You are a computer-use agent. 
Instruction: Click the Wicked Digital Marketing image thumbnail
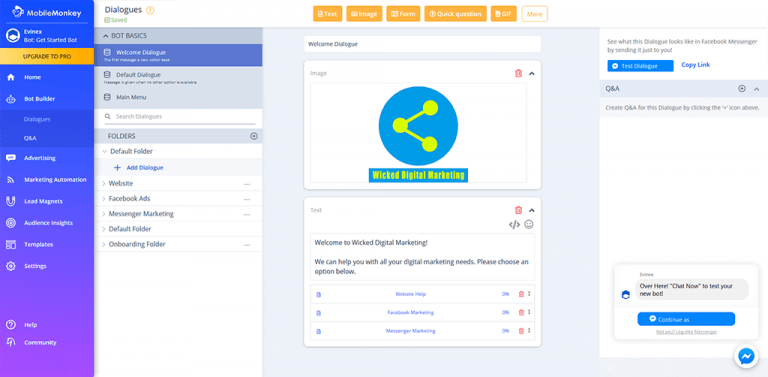[418, 133]
